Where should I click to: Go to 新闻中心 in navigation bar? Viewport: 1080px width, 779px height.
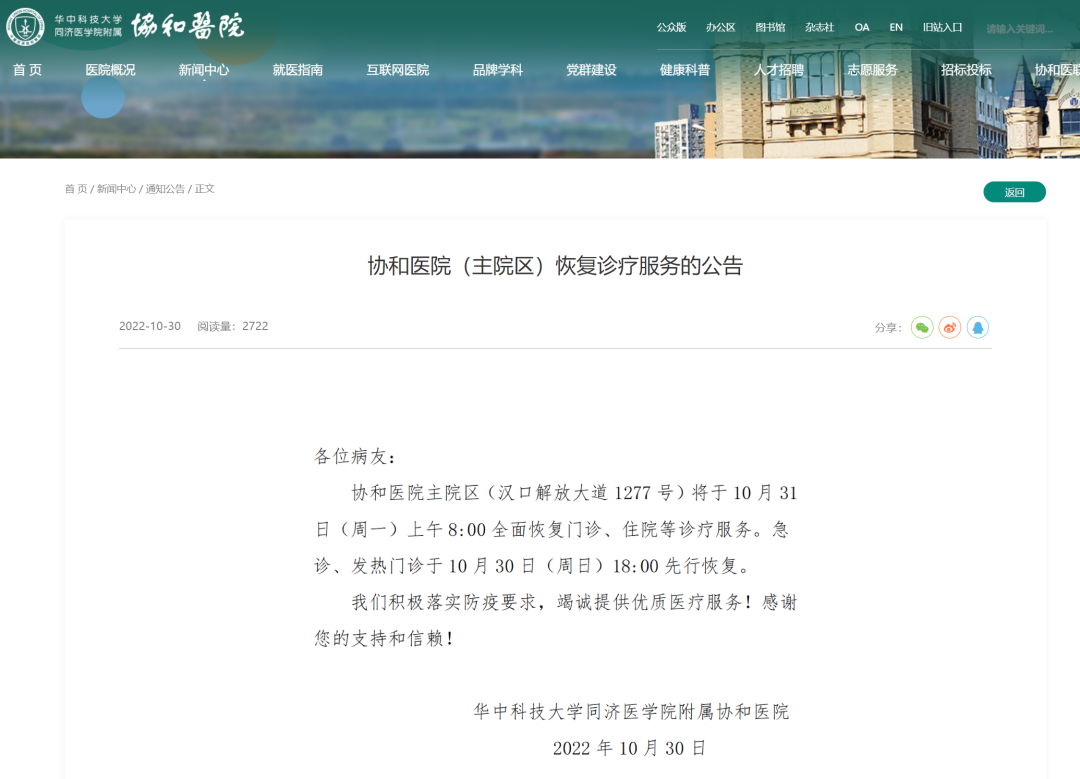[204, 70]
